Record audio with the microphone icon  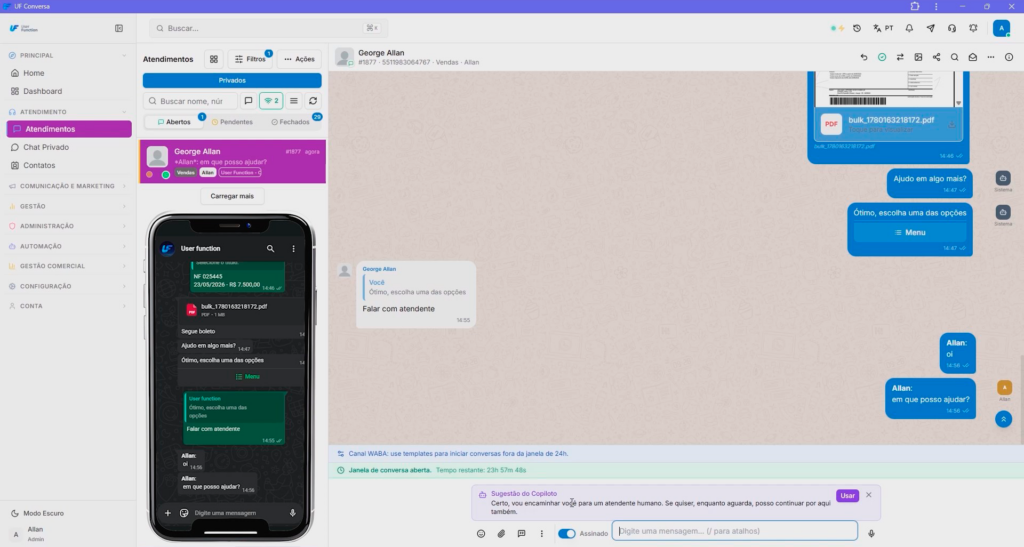click(871, 533)
